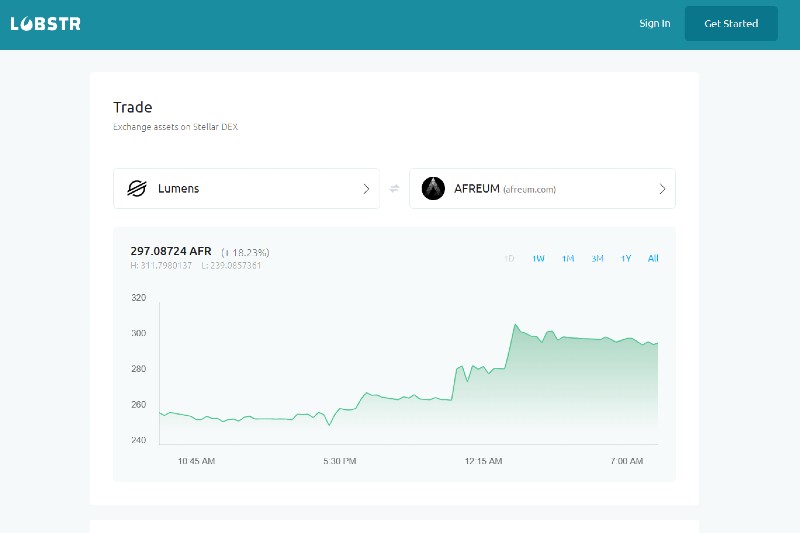Click the Stellar Lumens rocket icon
This screenshot has height=533, width=800.
point(137,188)
